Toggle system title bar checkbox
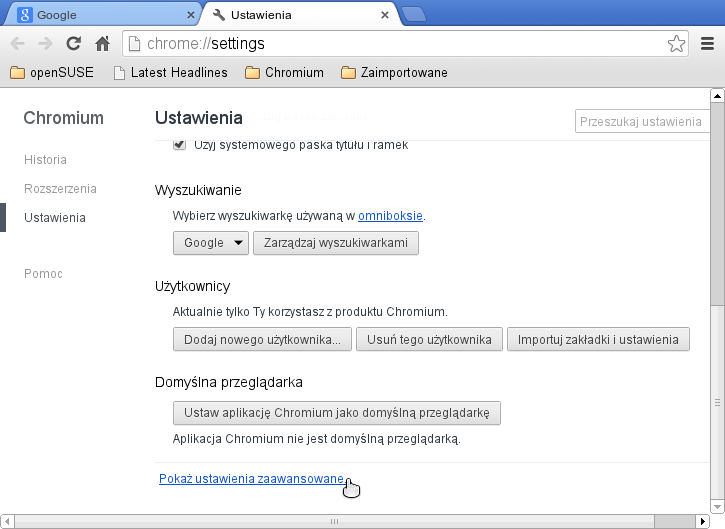The height and width of the screenshot is (529, 725). point(180,145)
